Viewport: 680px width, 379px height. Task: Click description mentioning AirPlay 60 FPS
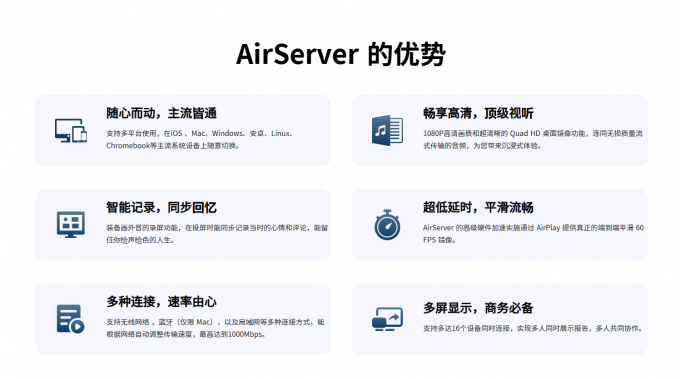coord(533,234)
